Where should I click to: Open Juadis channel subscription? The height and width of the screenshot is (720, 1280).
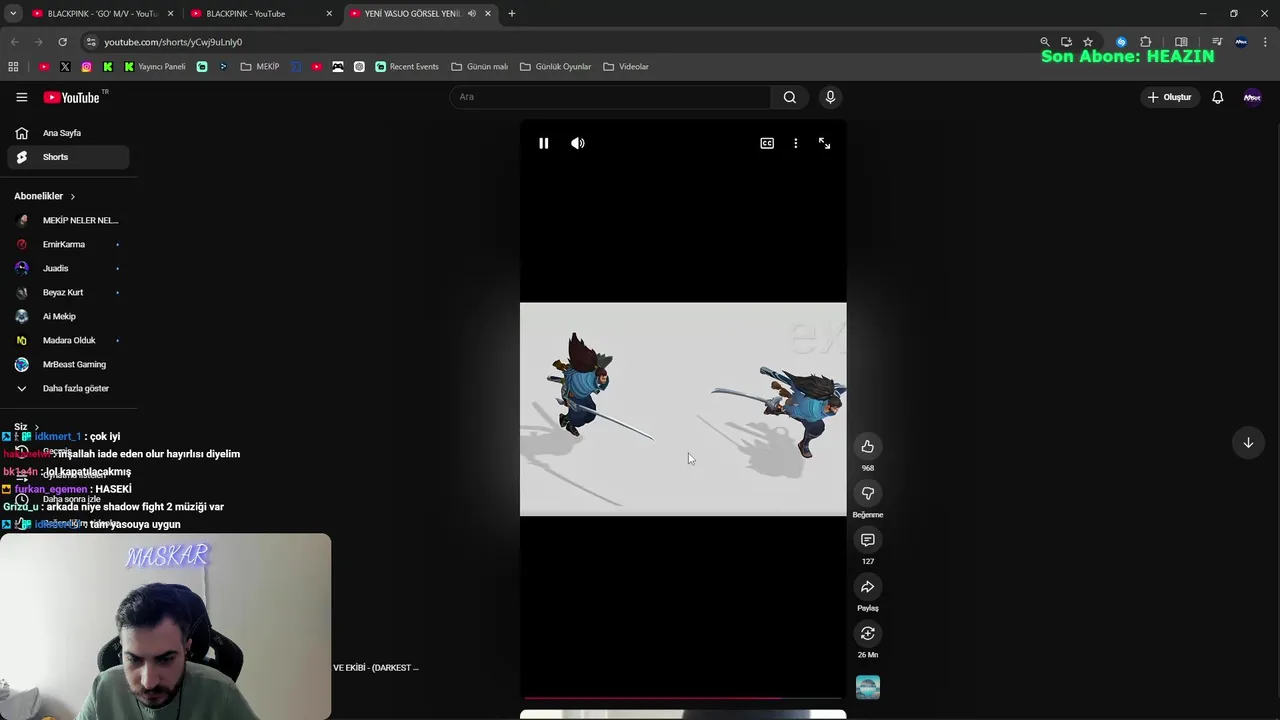tap(68, 268)
